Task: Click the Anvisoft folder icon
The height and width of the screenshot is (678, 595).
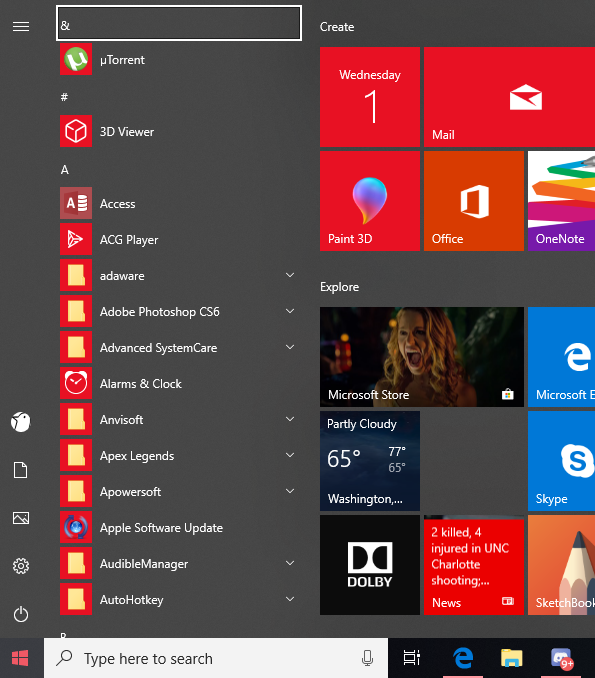Action: (76, 419)
